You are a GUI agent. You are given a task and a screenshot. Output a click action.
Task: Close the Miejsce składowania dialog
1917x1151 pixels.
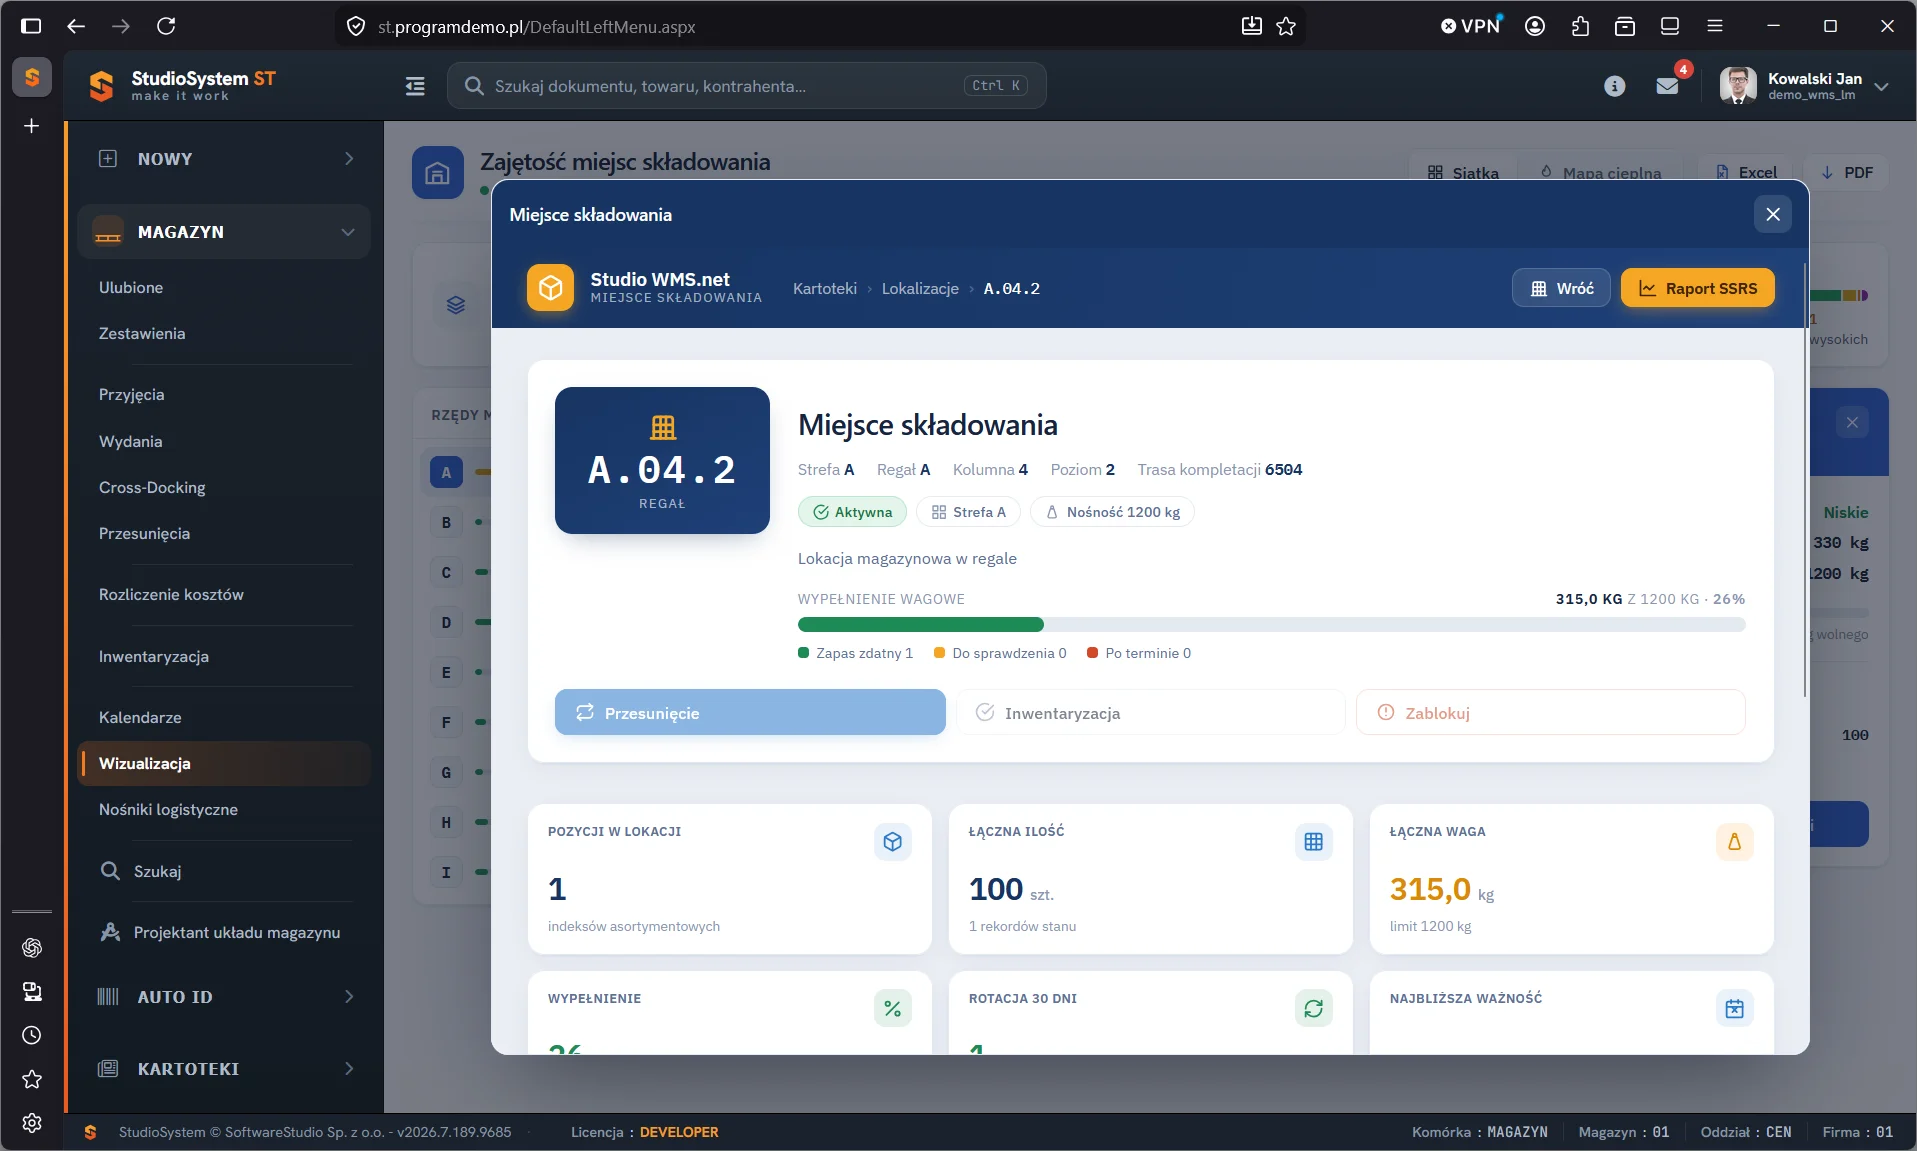pos(1772,214)
